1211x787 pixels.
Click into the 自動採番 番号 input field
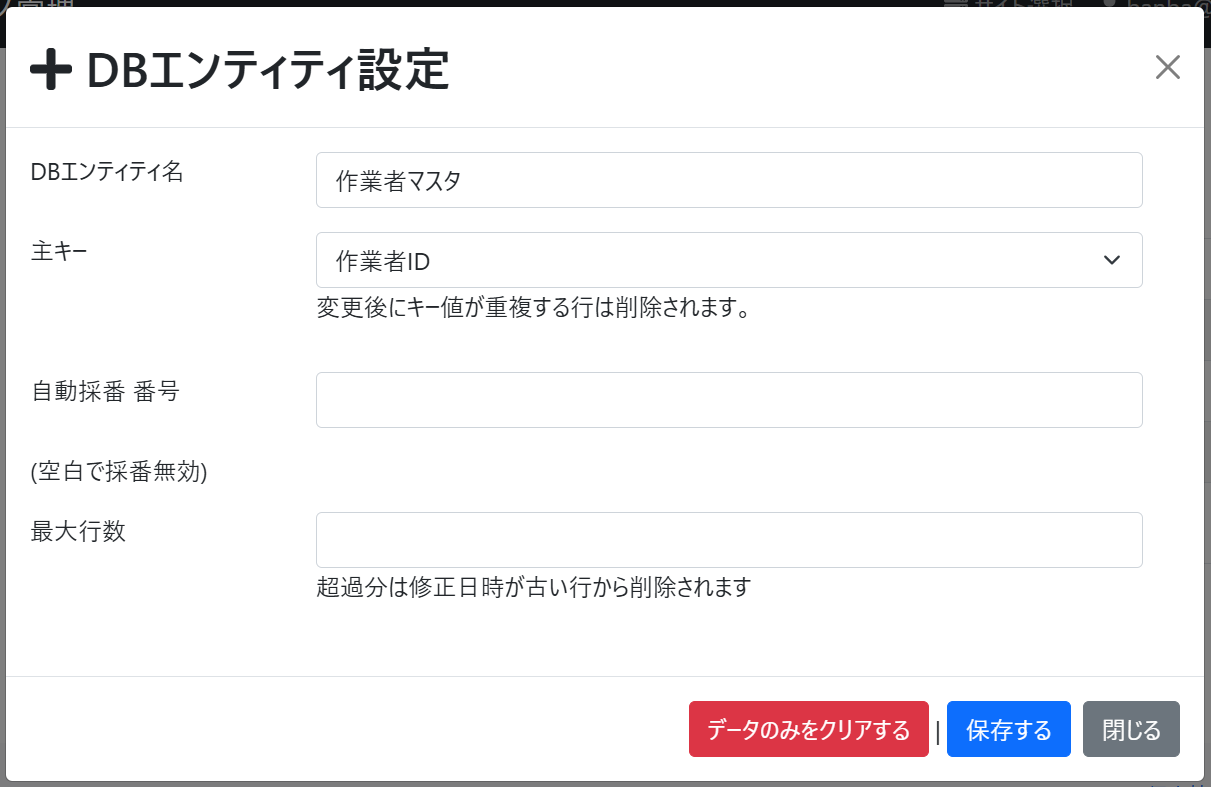tap(728, 400)
